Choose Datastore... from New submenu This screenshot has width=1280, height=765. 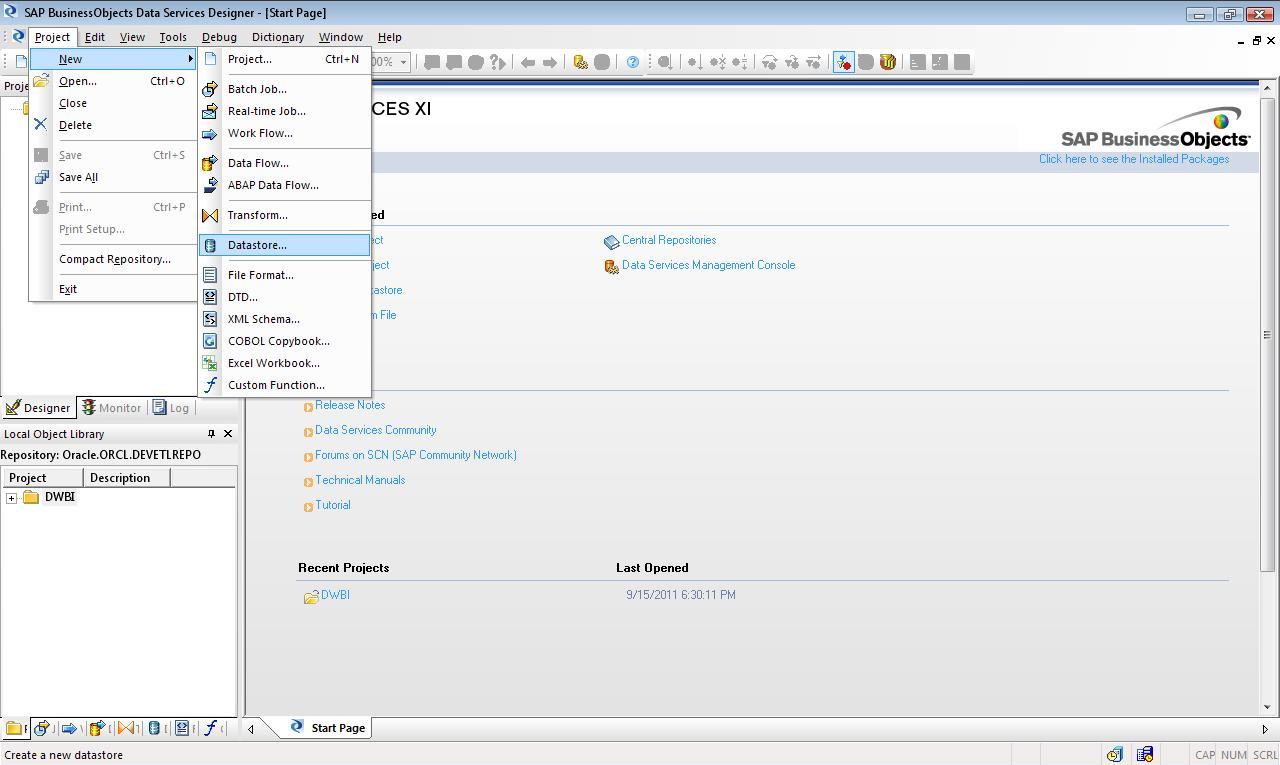tap(285, 245)
